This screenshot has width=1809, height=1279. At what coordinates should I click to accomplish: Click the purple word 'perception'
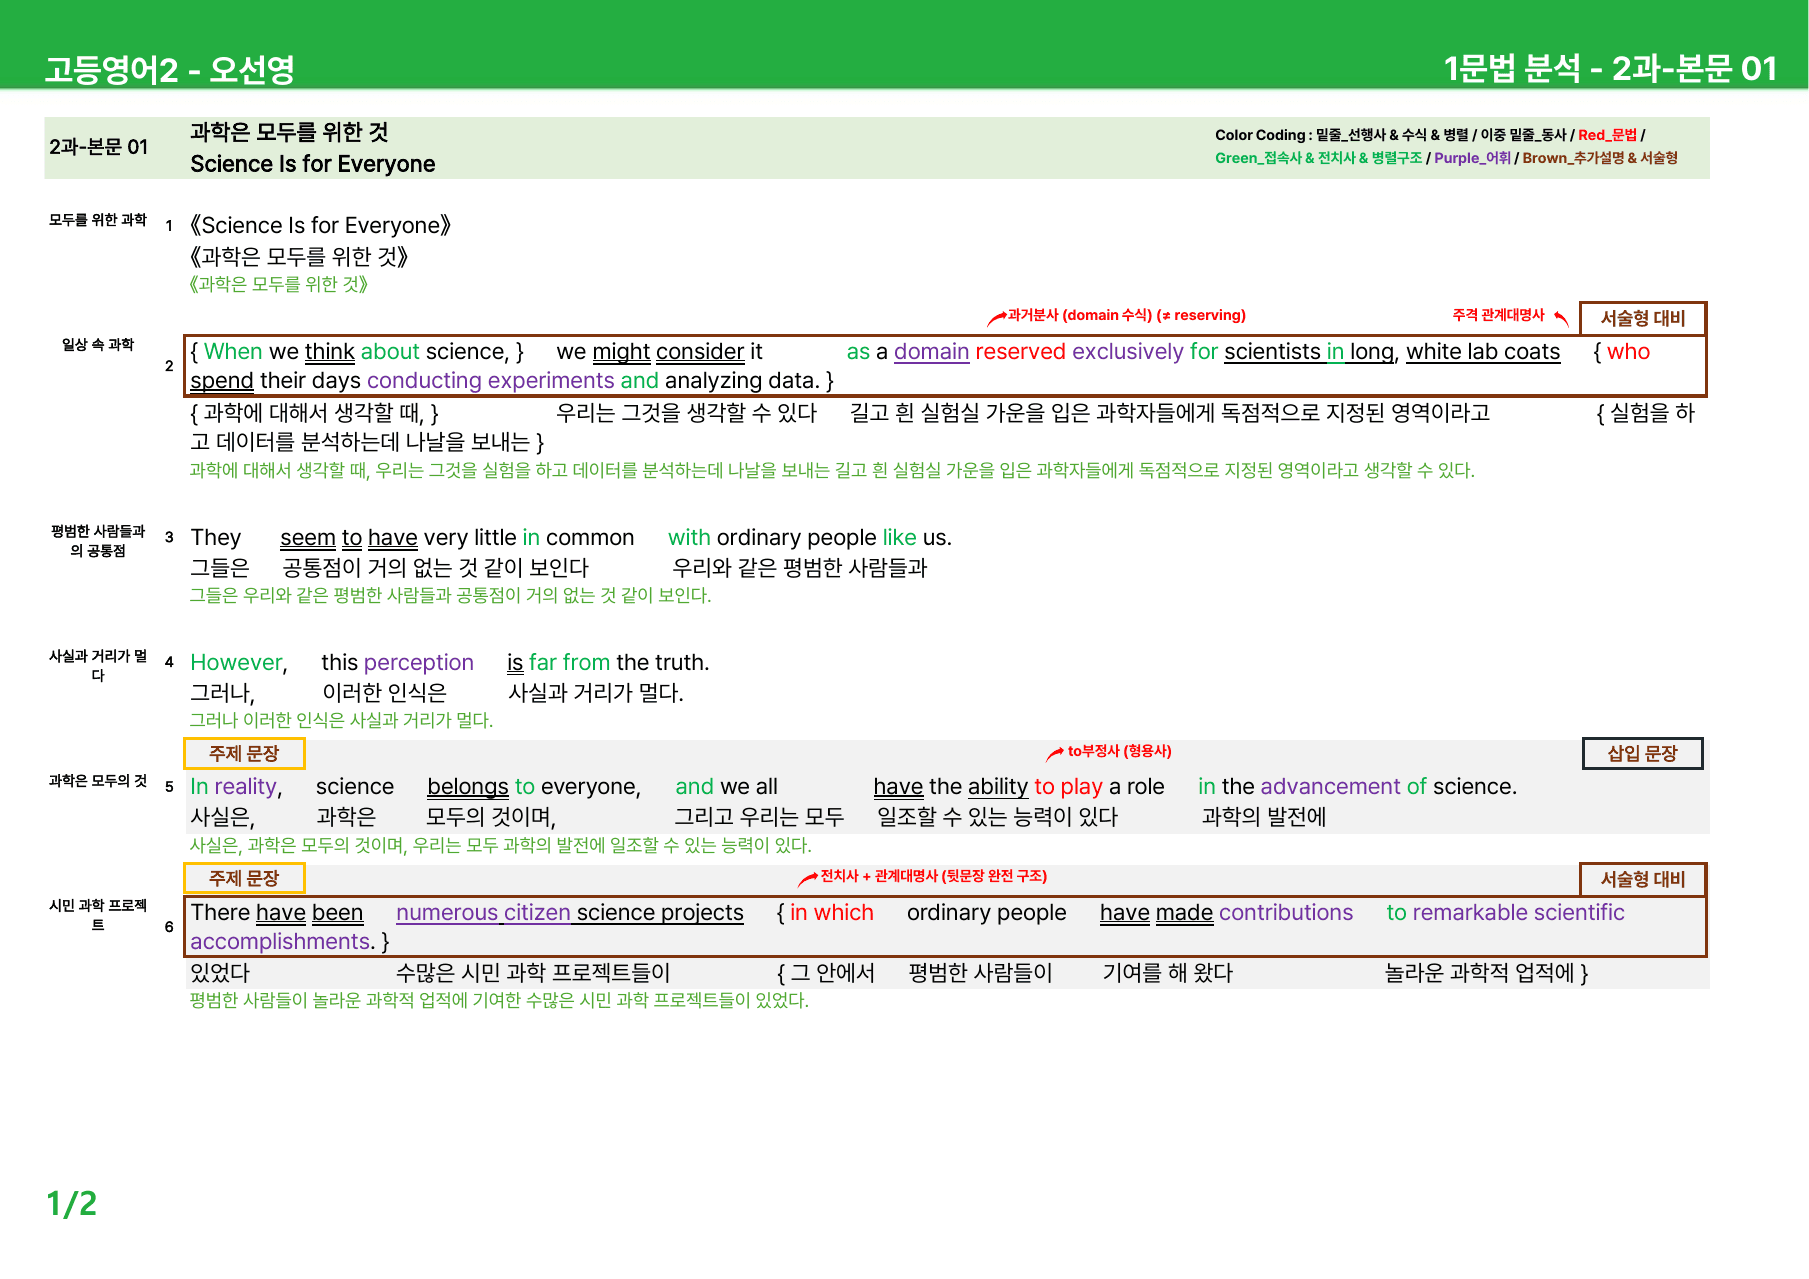[x=419, y=663]
